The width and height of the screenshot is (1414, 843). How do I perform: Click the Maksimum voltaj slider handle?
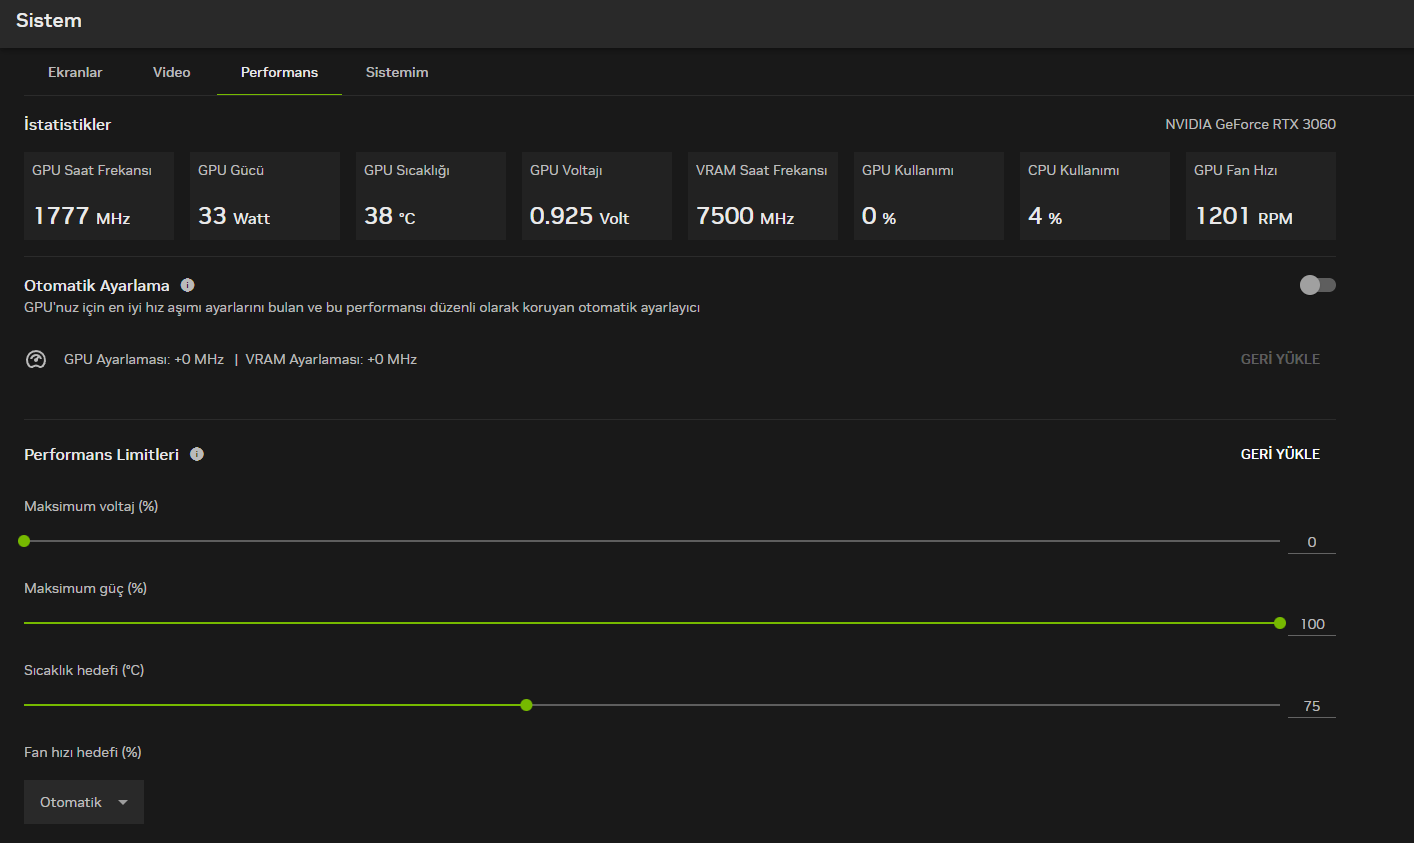24,541
